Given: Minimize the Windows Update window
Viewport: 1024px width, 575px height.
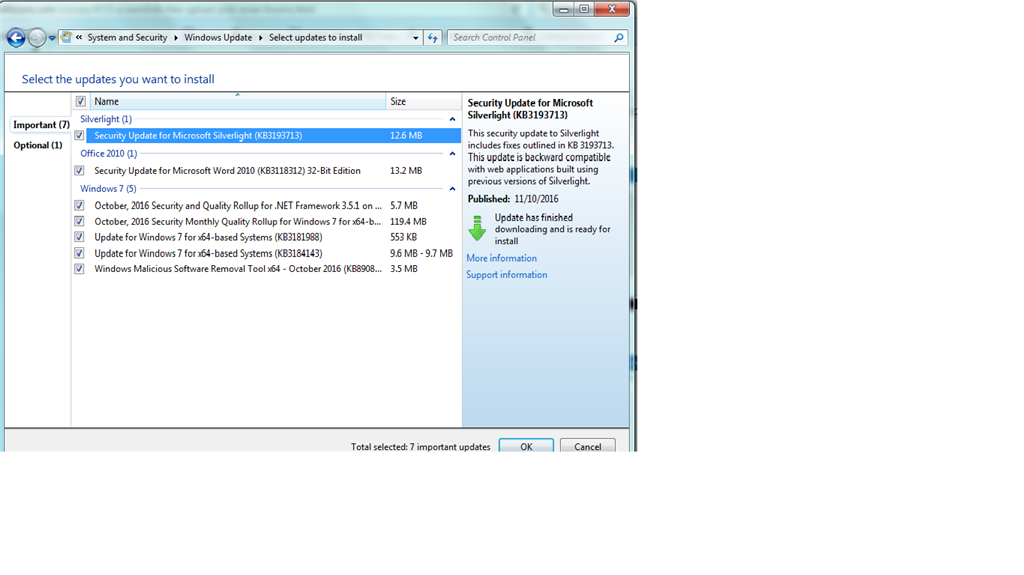Looking at the screenshot, I should tap(564, 9).
